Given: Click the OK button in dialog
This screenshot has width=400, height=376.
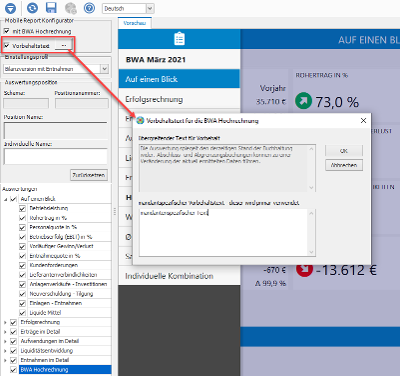Looking at the screenshot, I should [344, 151].
